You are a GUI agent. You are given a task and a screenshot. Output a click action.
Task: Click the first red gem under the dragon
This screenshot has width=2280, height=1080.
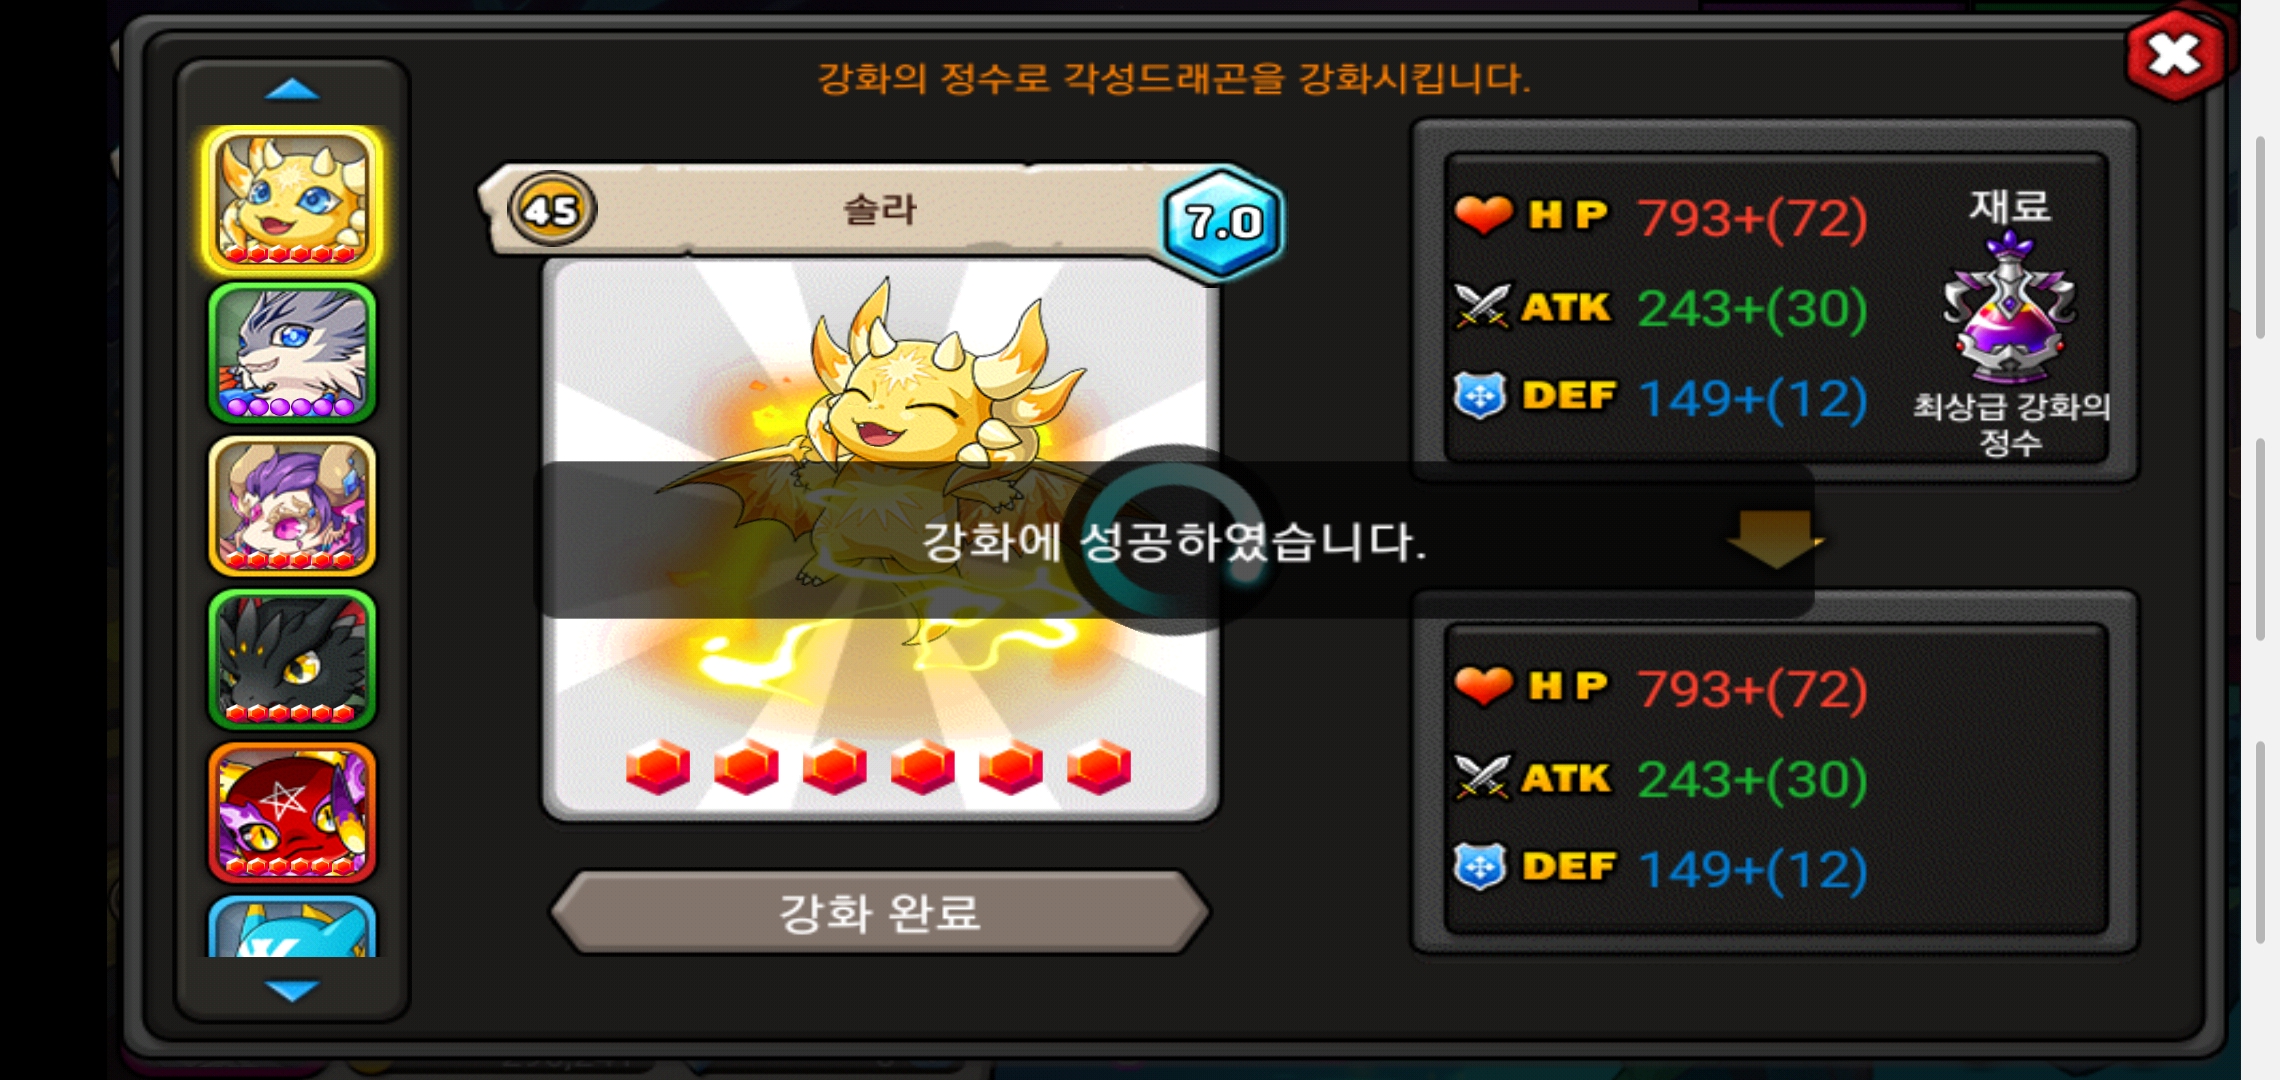[x=658, y=767]
